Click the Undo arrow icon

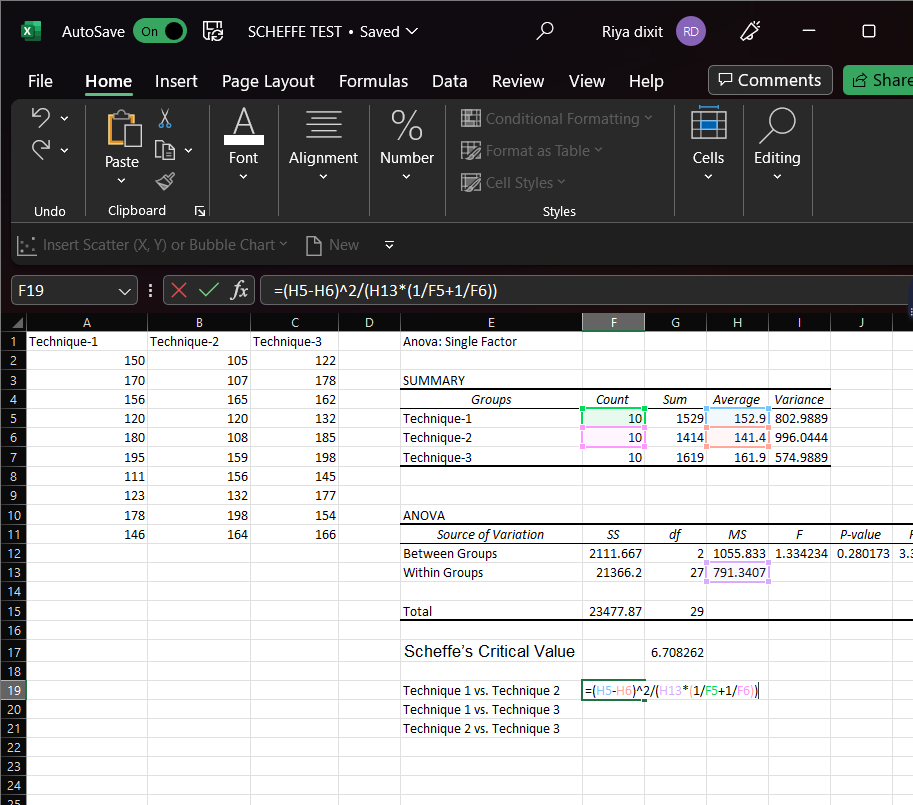point(41,118)
